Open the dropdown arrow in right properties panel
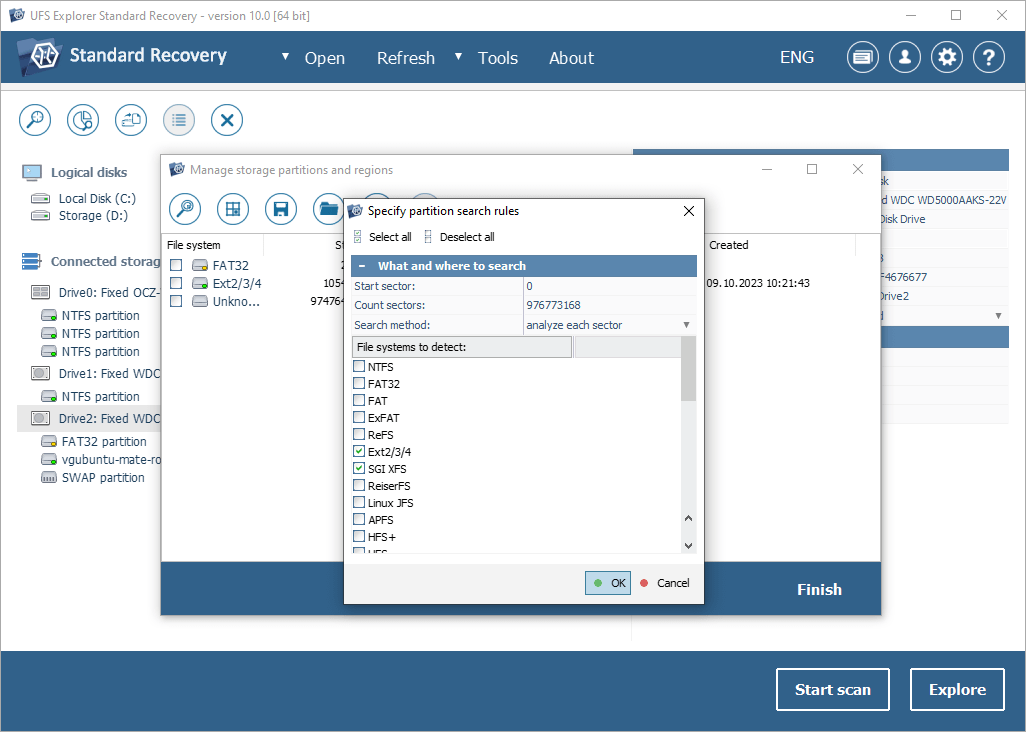The width and height of the screenshot is (1026, 732). (999, 316)
